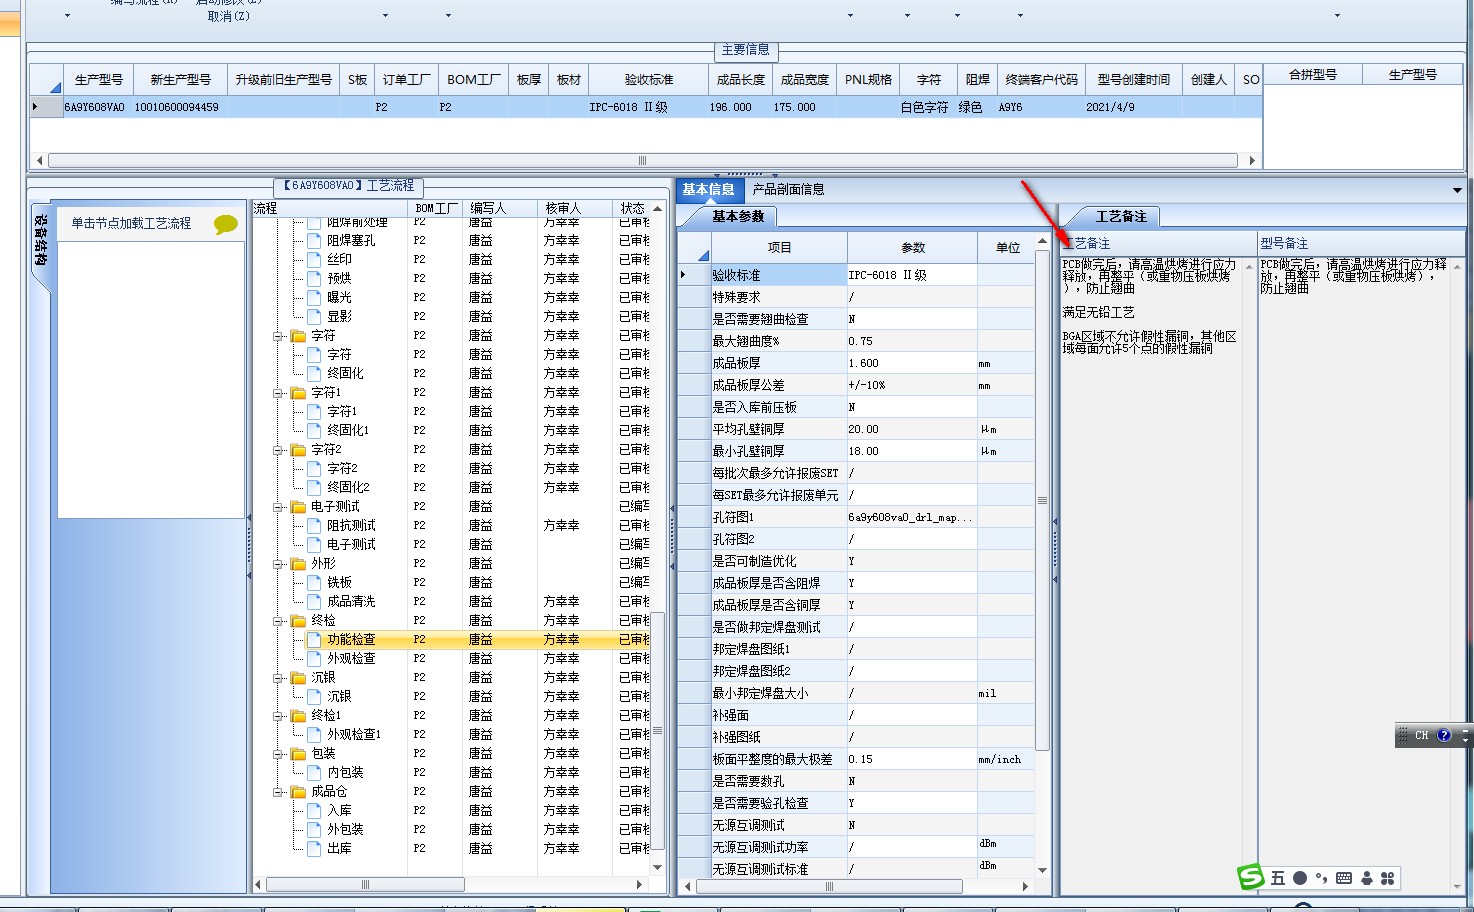Open the IME soft keyboard icon
Viewport: 1474px width, 912px height.
1344,878
